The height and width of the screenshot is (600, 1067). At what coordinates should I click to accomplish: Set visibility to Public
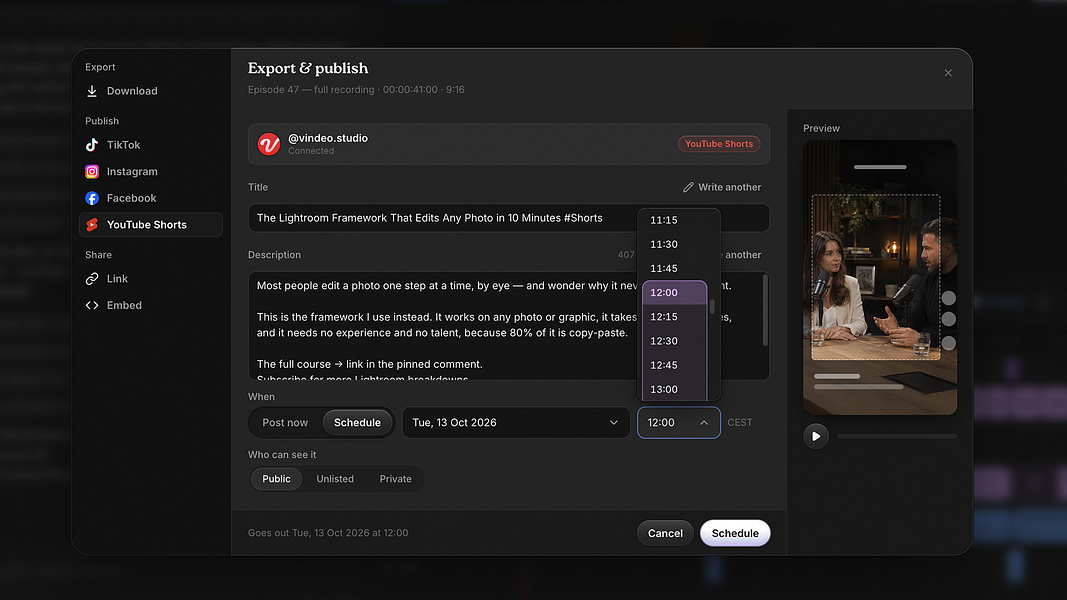pos(276,479)
